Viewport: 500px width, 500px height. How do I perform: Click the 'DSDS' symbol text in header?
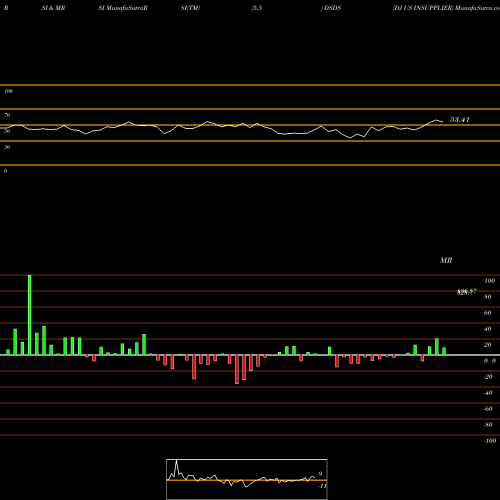tap(332, 8)
